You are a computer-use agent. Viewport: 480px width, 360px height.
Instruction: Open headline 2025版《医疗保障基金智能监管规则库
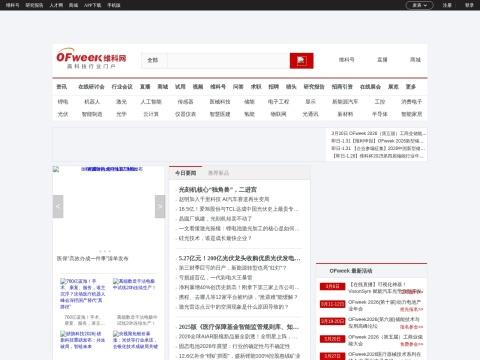239,327
